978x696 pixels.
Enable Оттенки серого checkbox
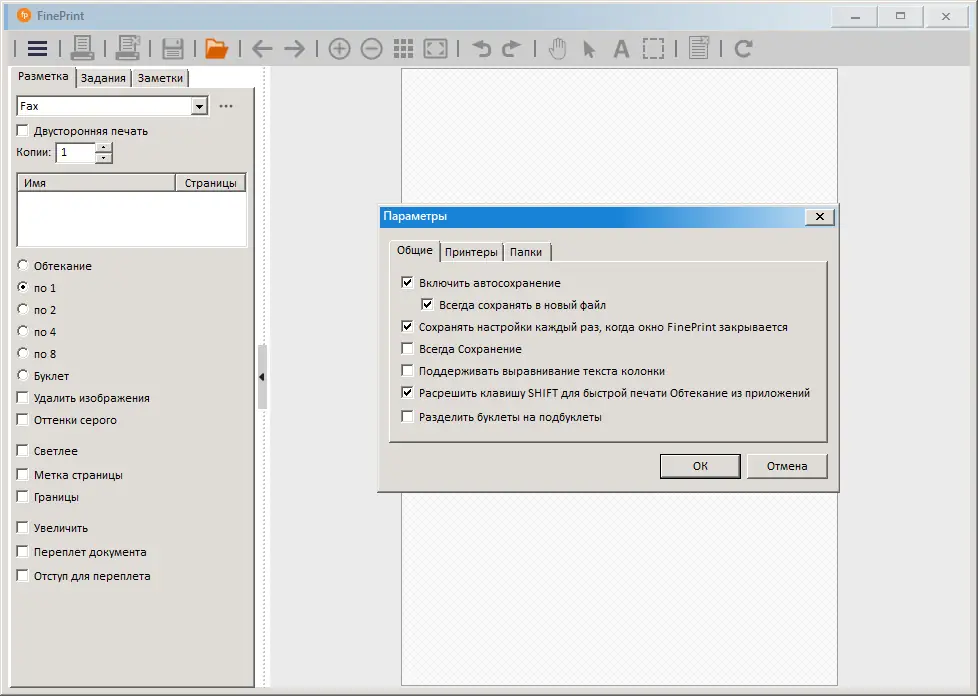pos(22,419)
